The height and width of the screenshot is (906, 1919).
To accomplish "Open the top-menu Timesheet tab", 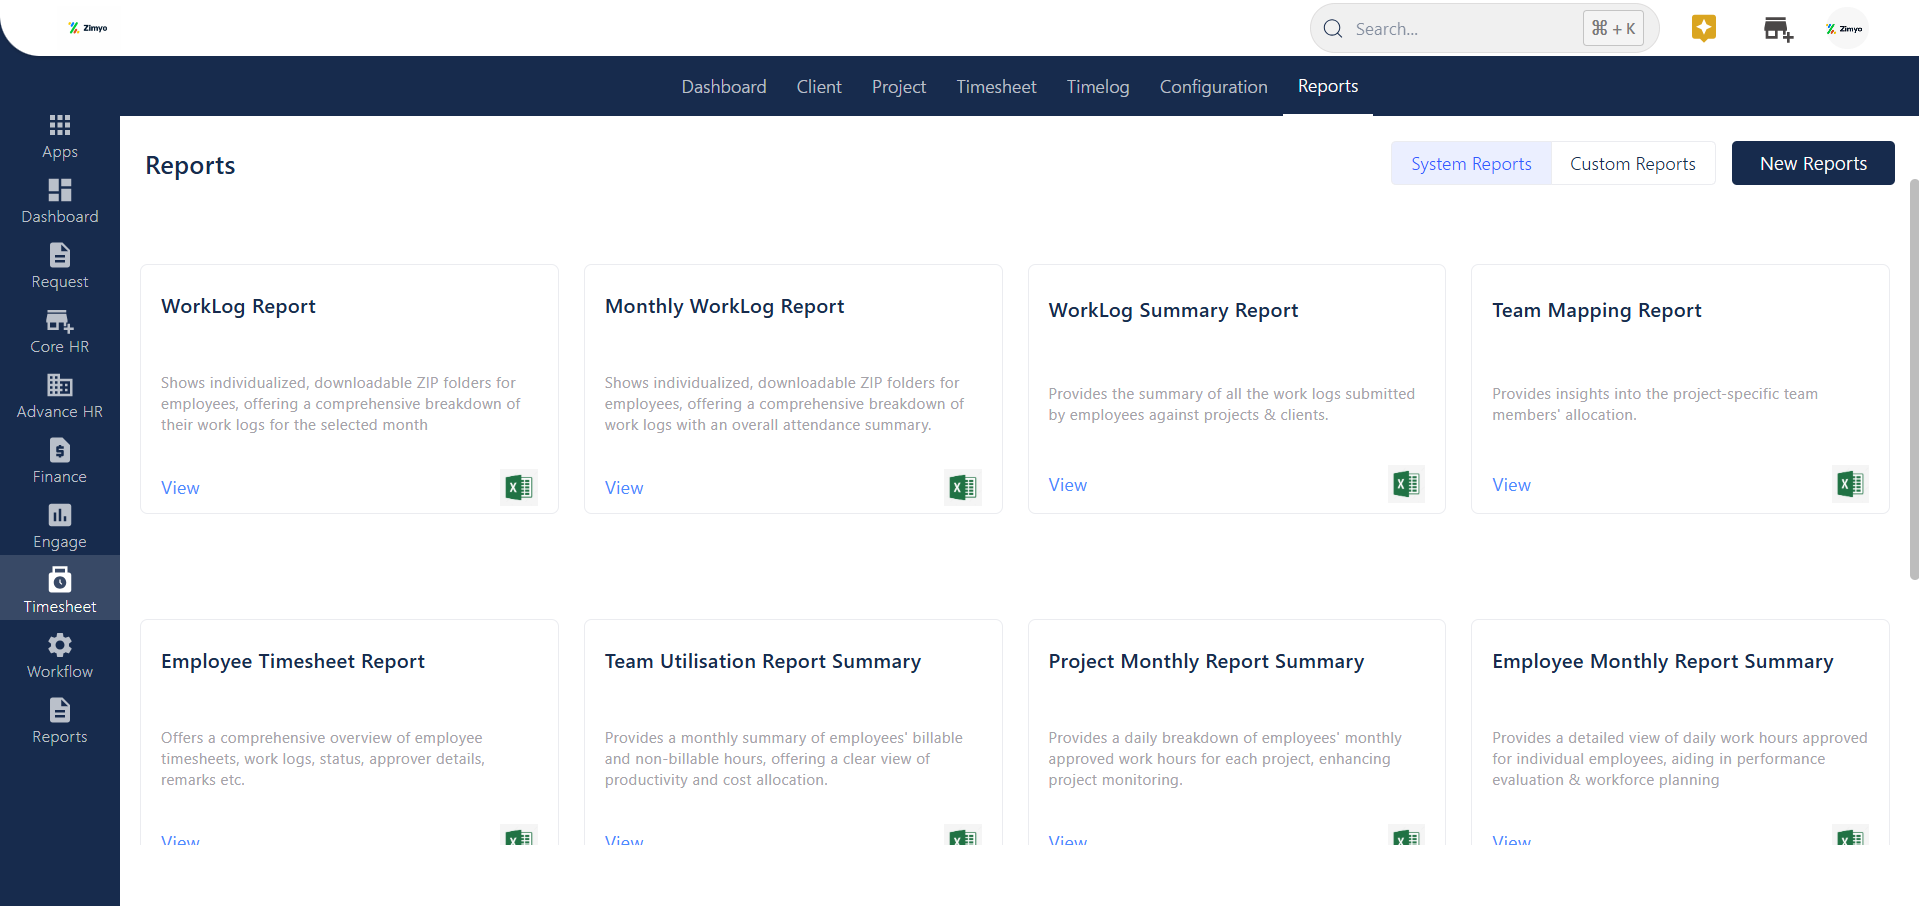I will 996,87.
